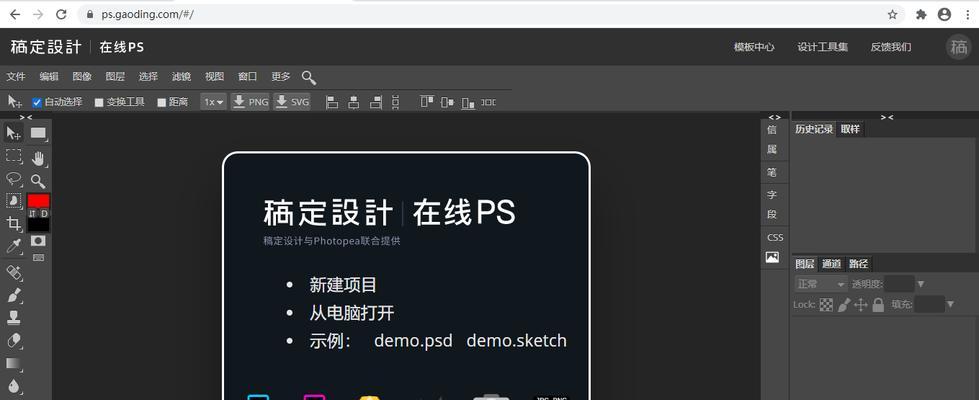Lock image pixels brush icon

click(844, 305)
